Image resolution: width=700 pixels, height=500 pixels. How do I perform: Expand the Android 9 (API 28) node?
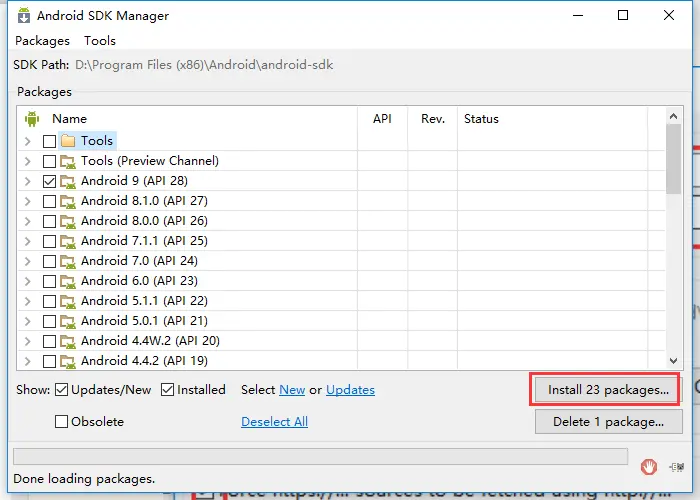[x=28, y=181]
